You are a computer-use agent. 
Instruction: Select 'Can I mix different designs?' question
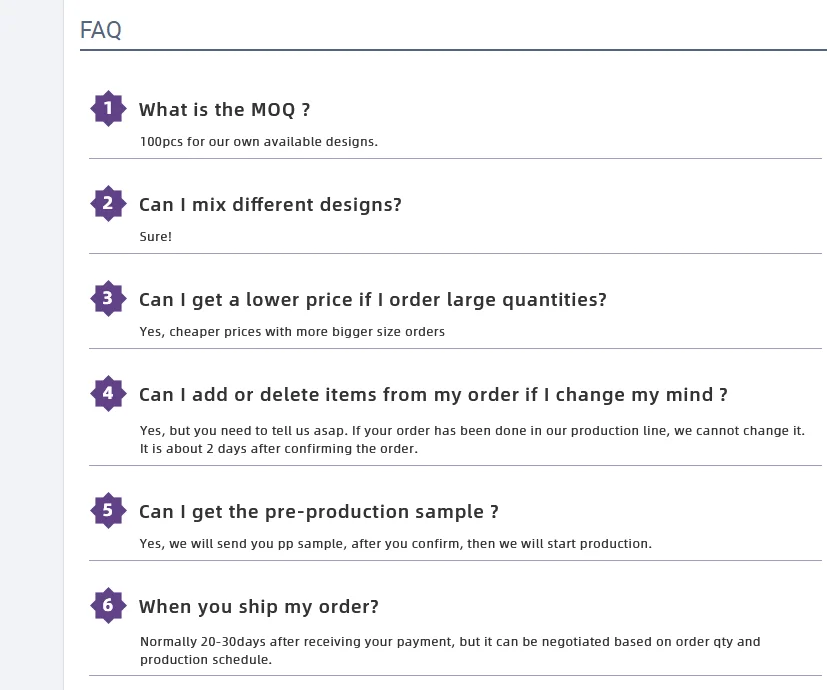[270, 205]
